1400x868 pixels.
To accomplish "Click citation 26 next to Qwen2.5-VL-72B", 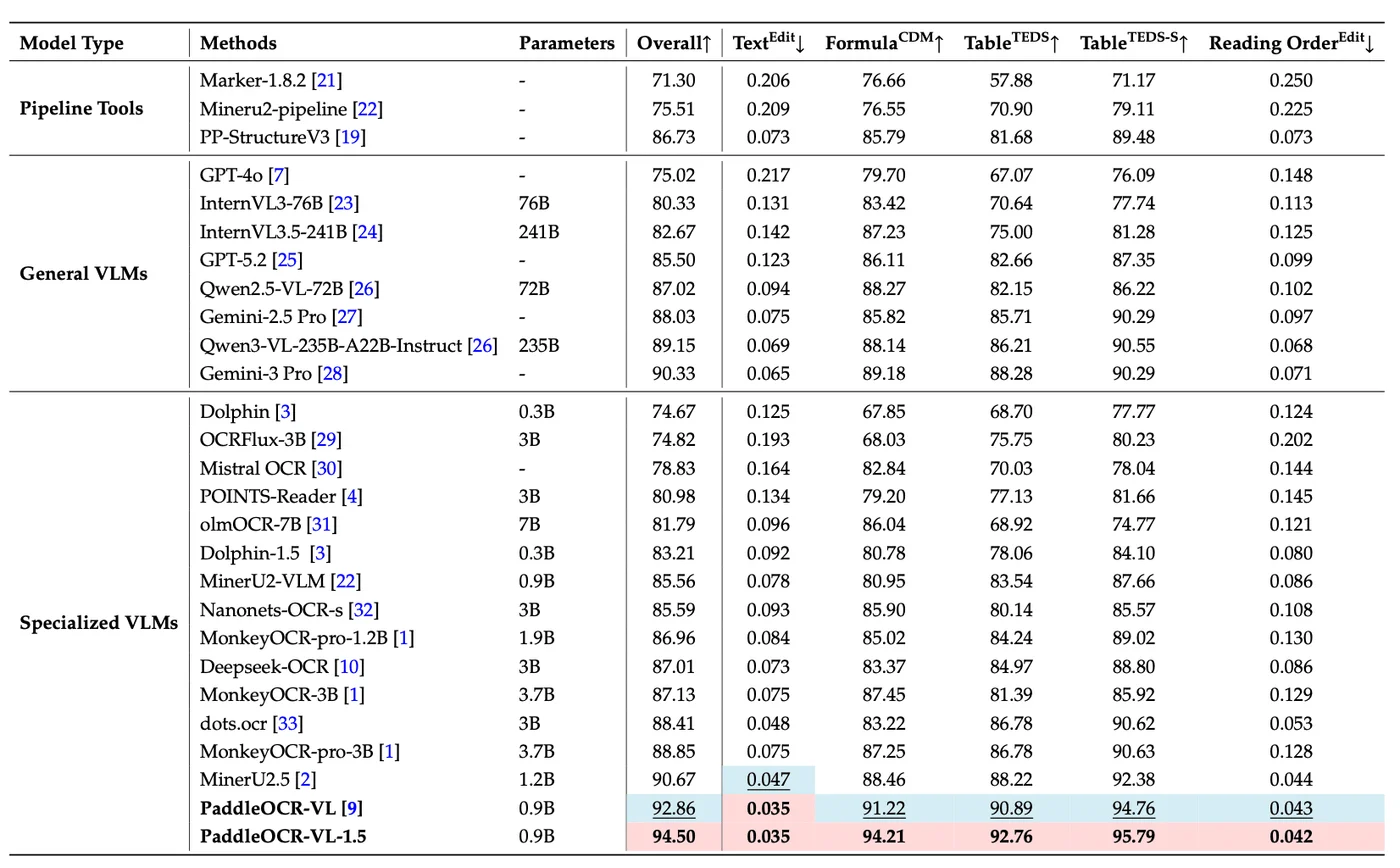I will pos(364,289).
